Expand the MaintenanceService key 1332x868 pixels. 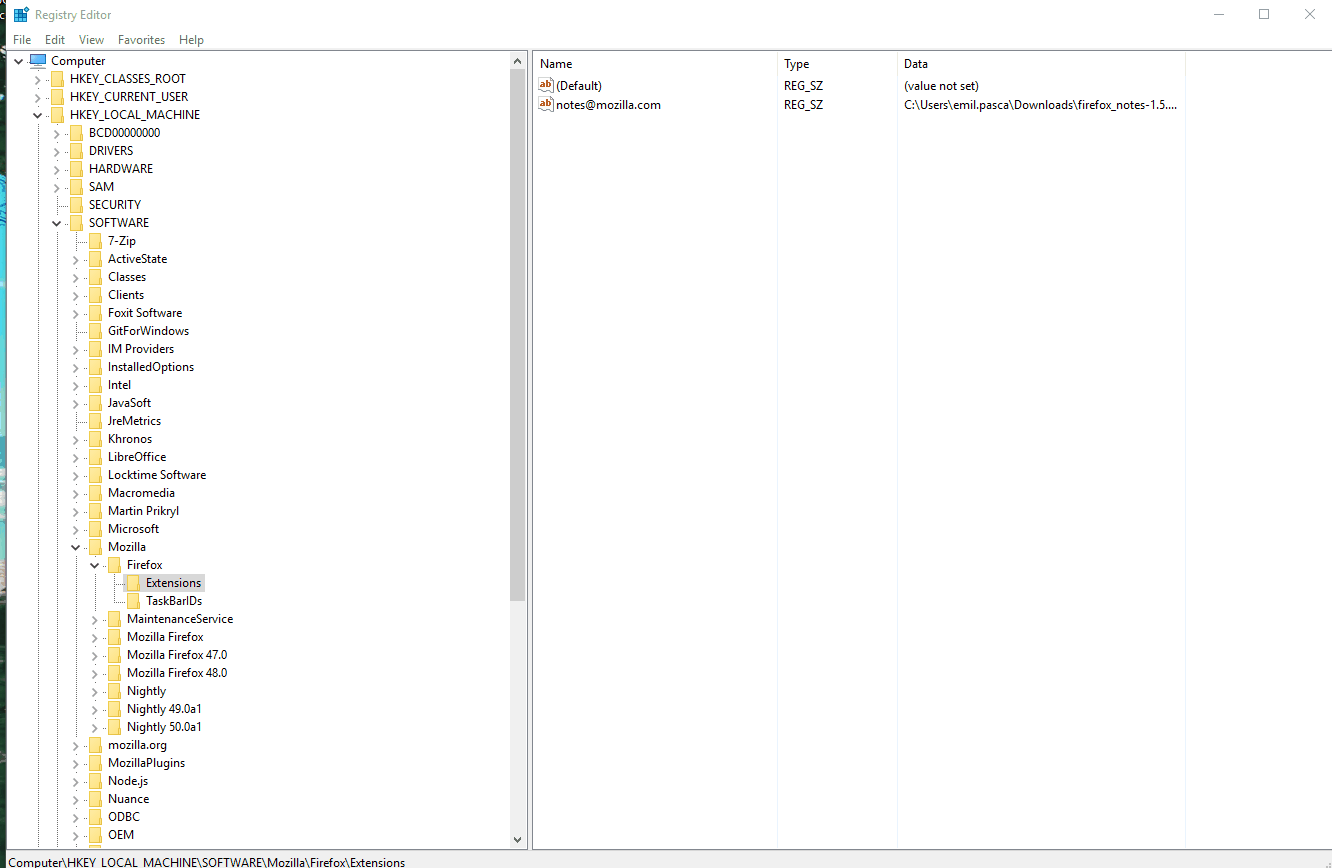pos(95,619)
